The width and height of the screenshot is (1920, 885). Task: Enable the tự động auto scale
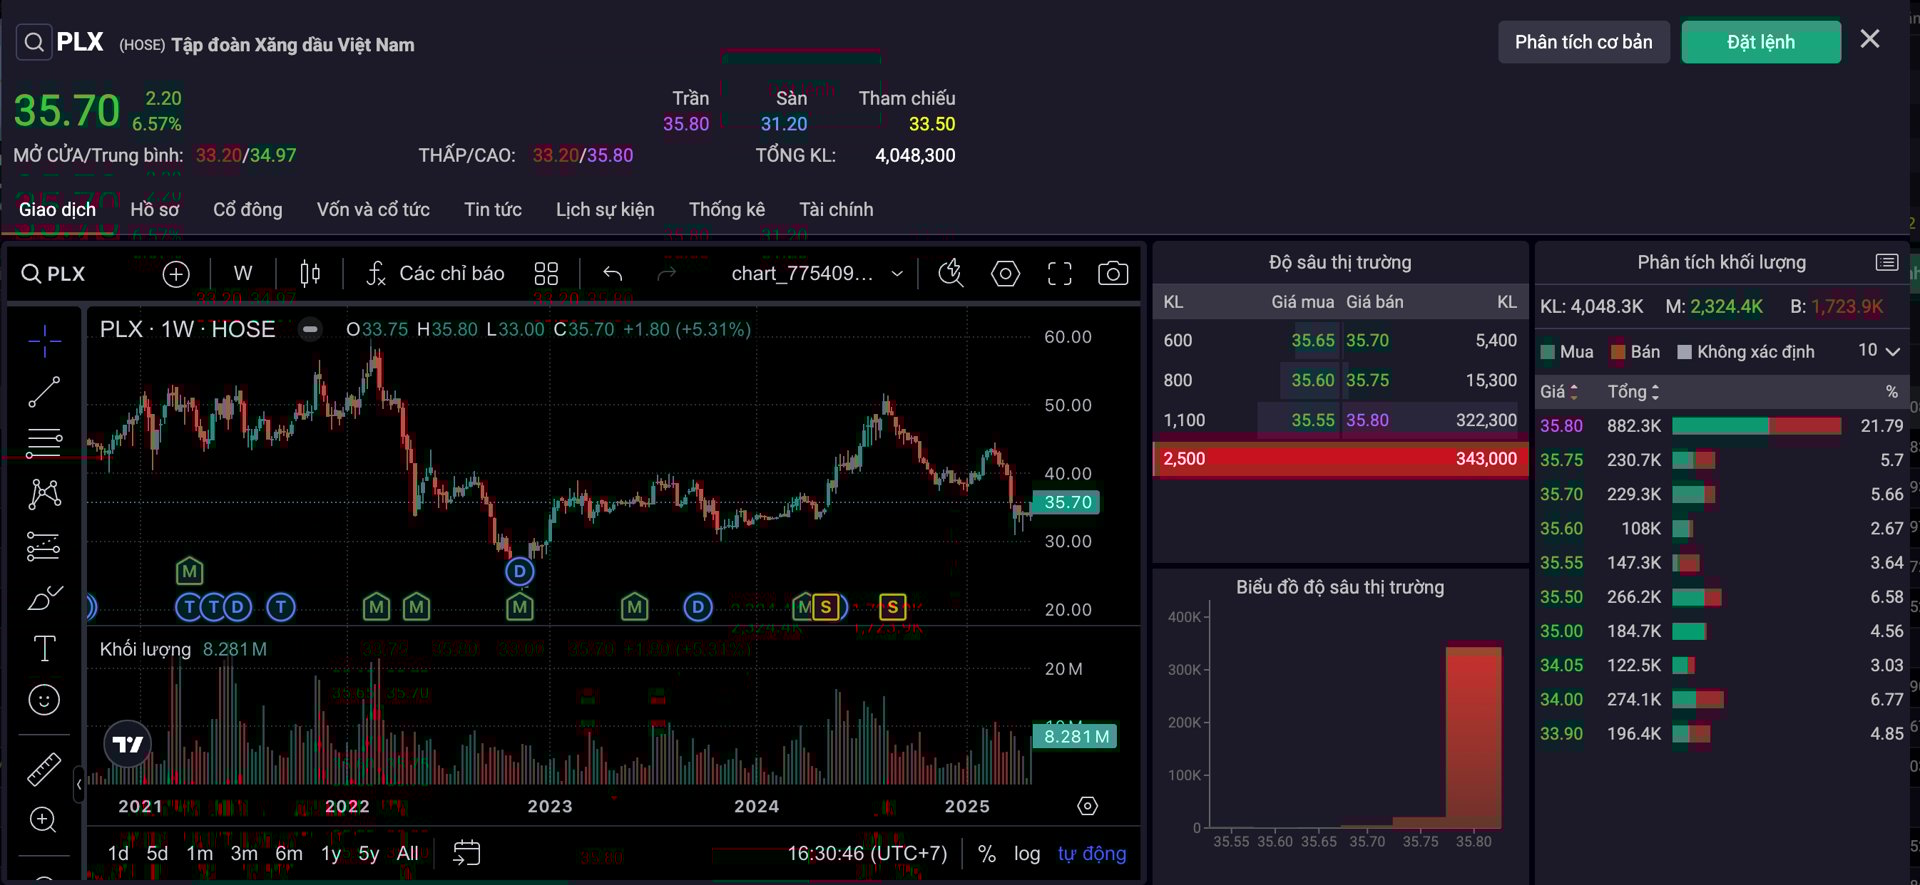tap(1091, 853)
